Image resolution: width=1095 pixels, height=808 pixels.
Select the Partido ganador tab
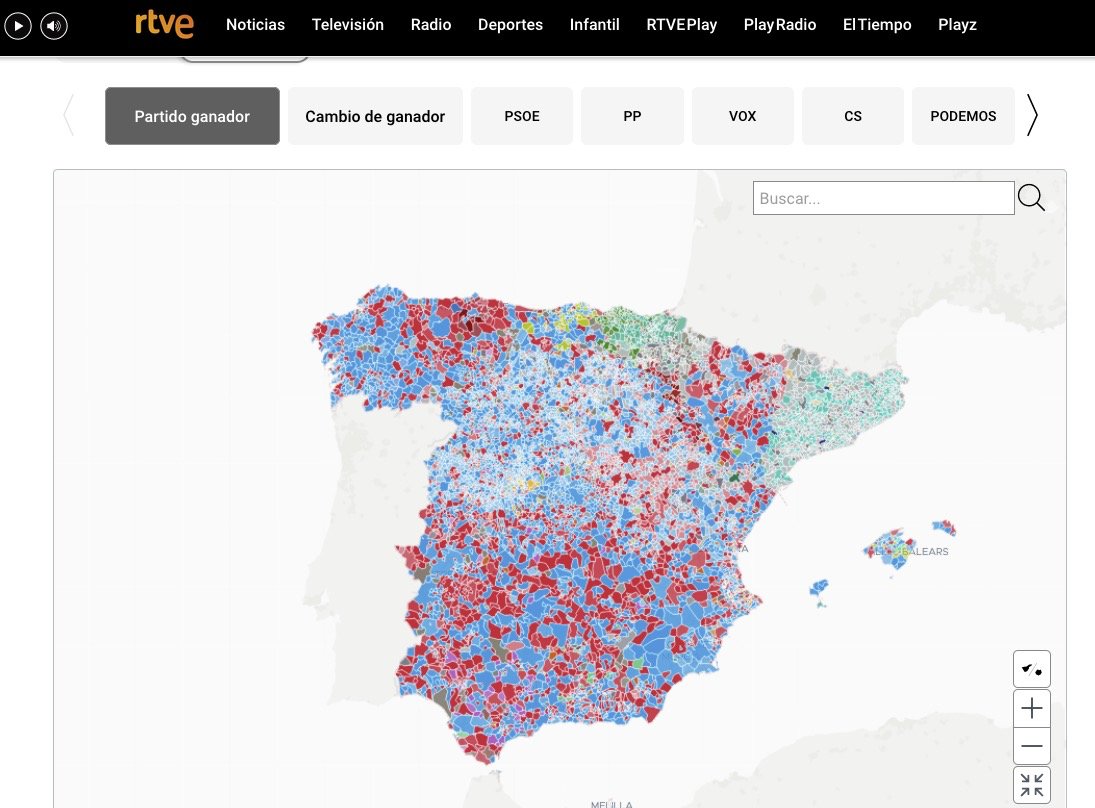click(191, 116)
